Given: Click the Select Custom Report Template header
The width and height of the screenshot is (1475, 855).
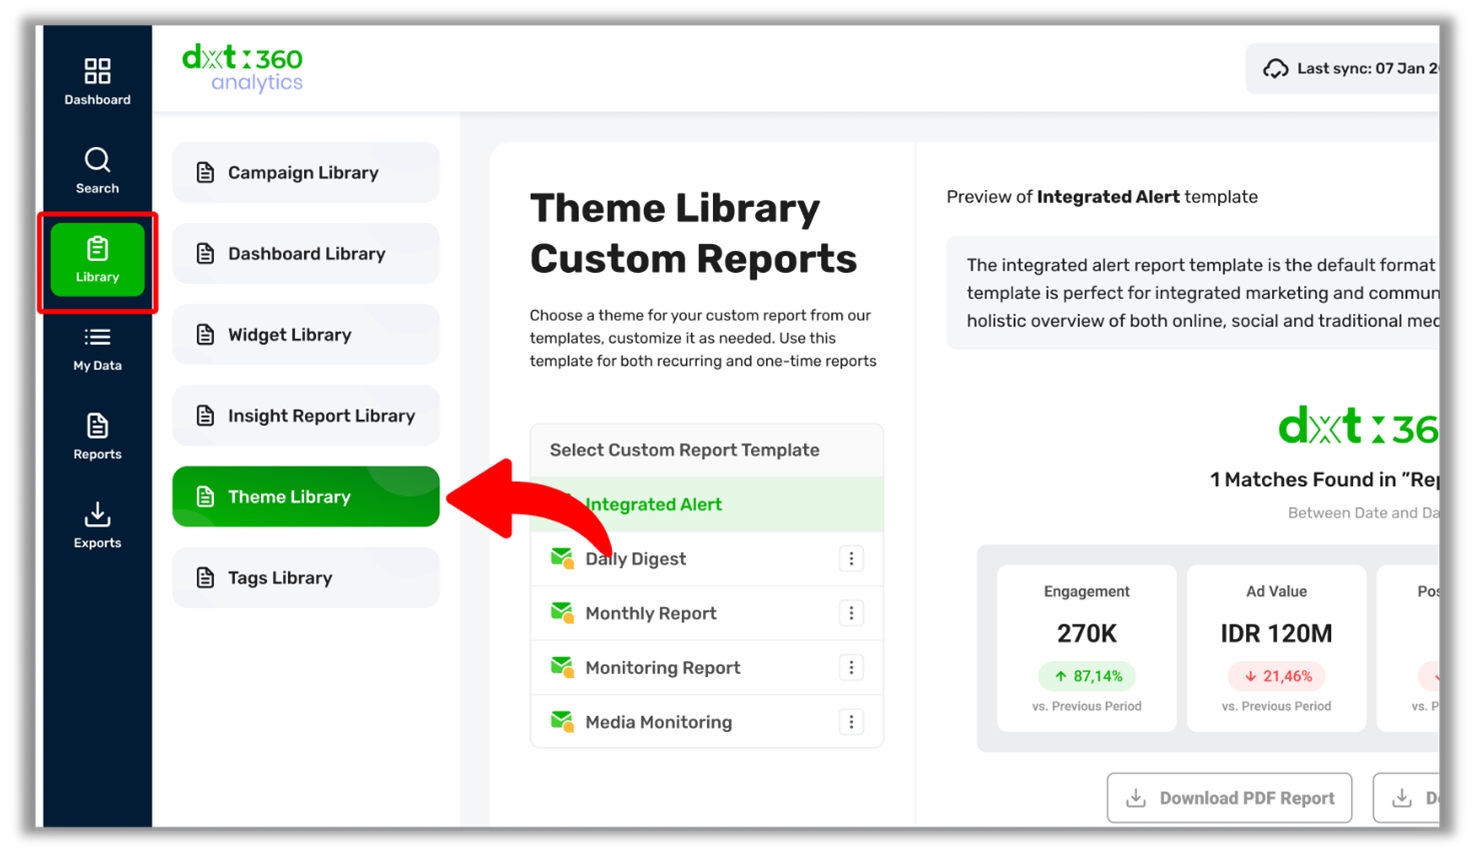Looking at the screenshot, I should [707, 450].
